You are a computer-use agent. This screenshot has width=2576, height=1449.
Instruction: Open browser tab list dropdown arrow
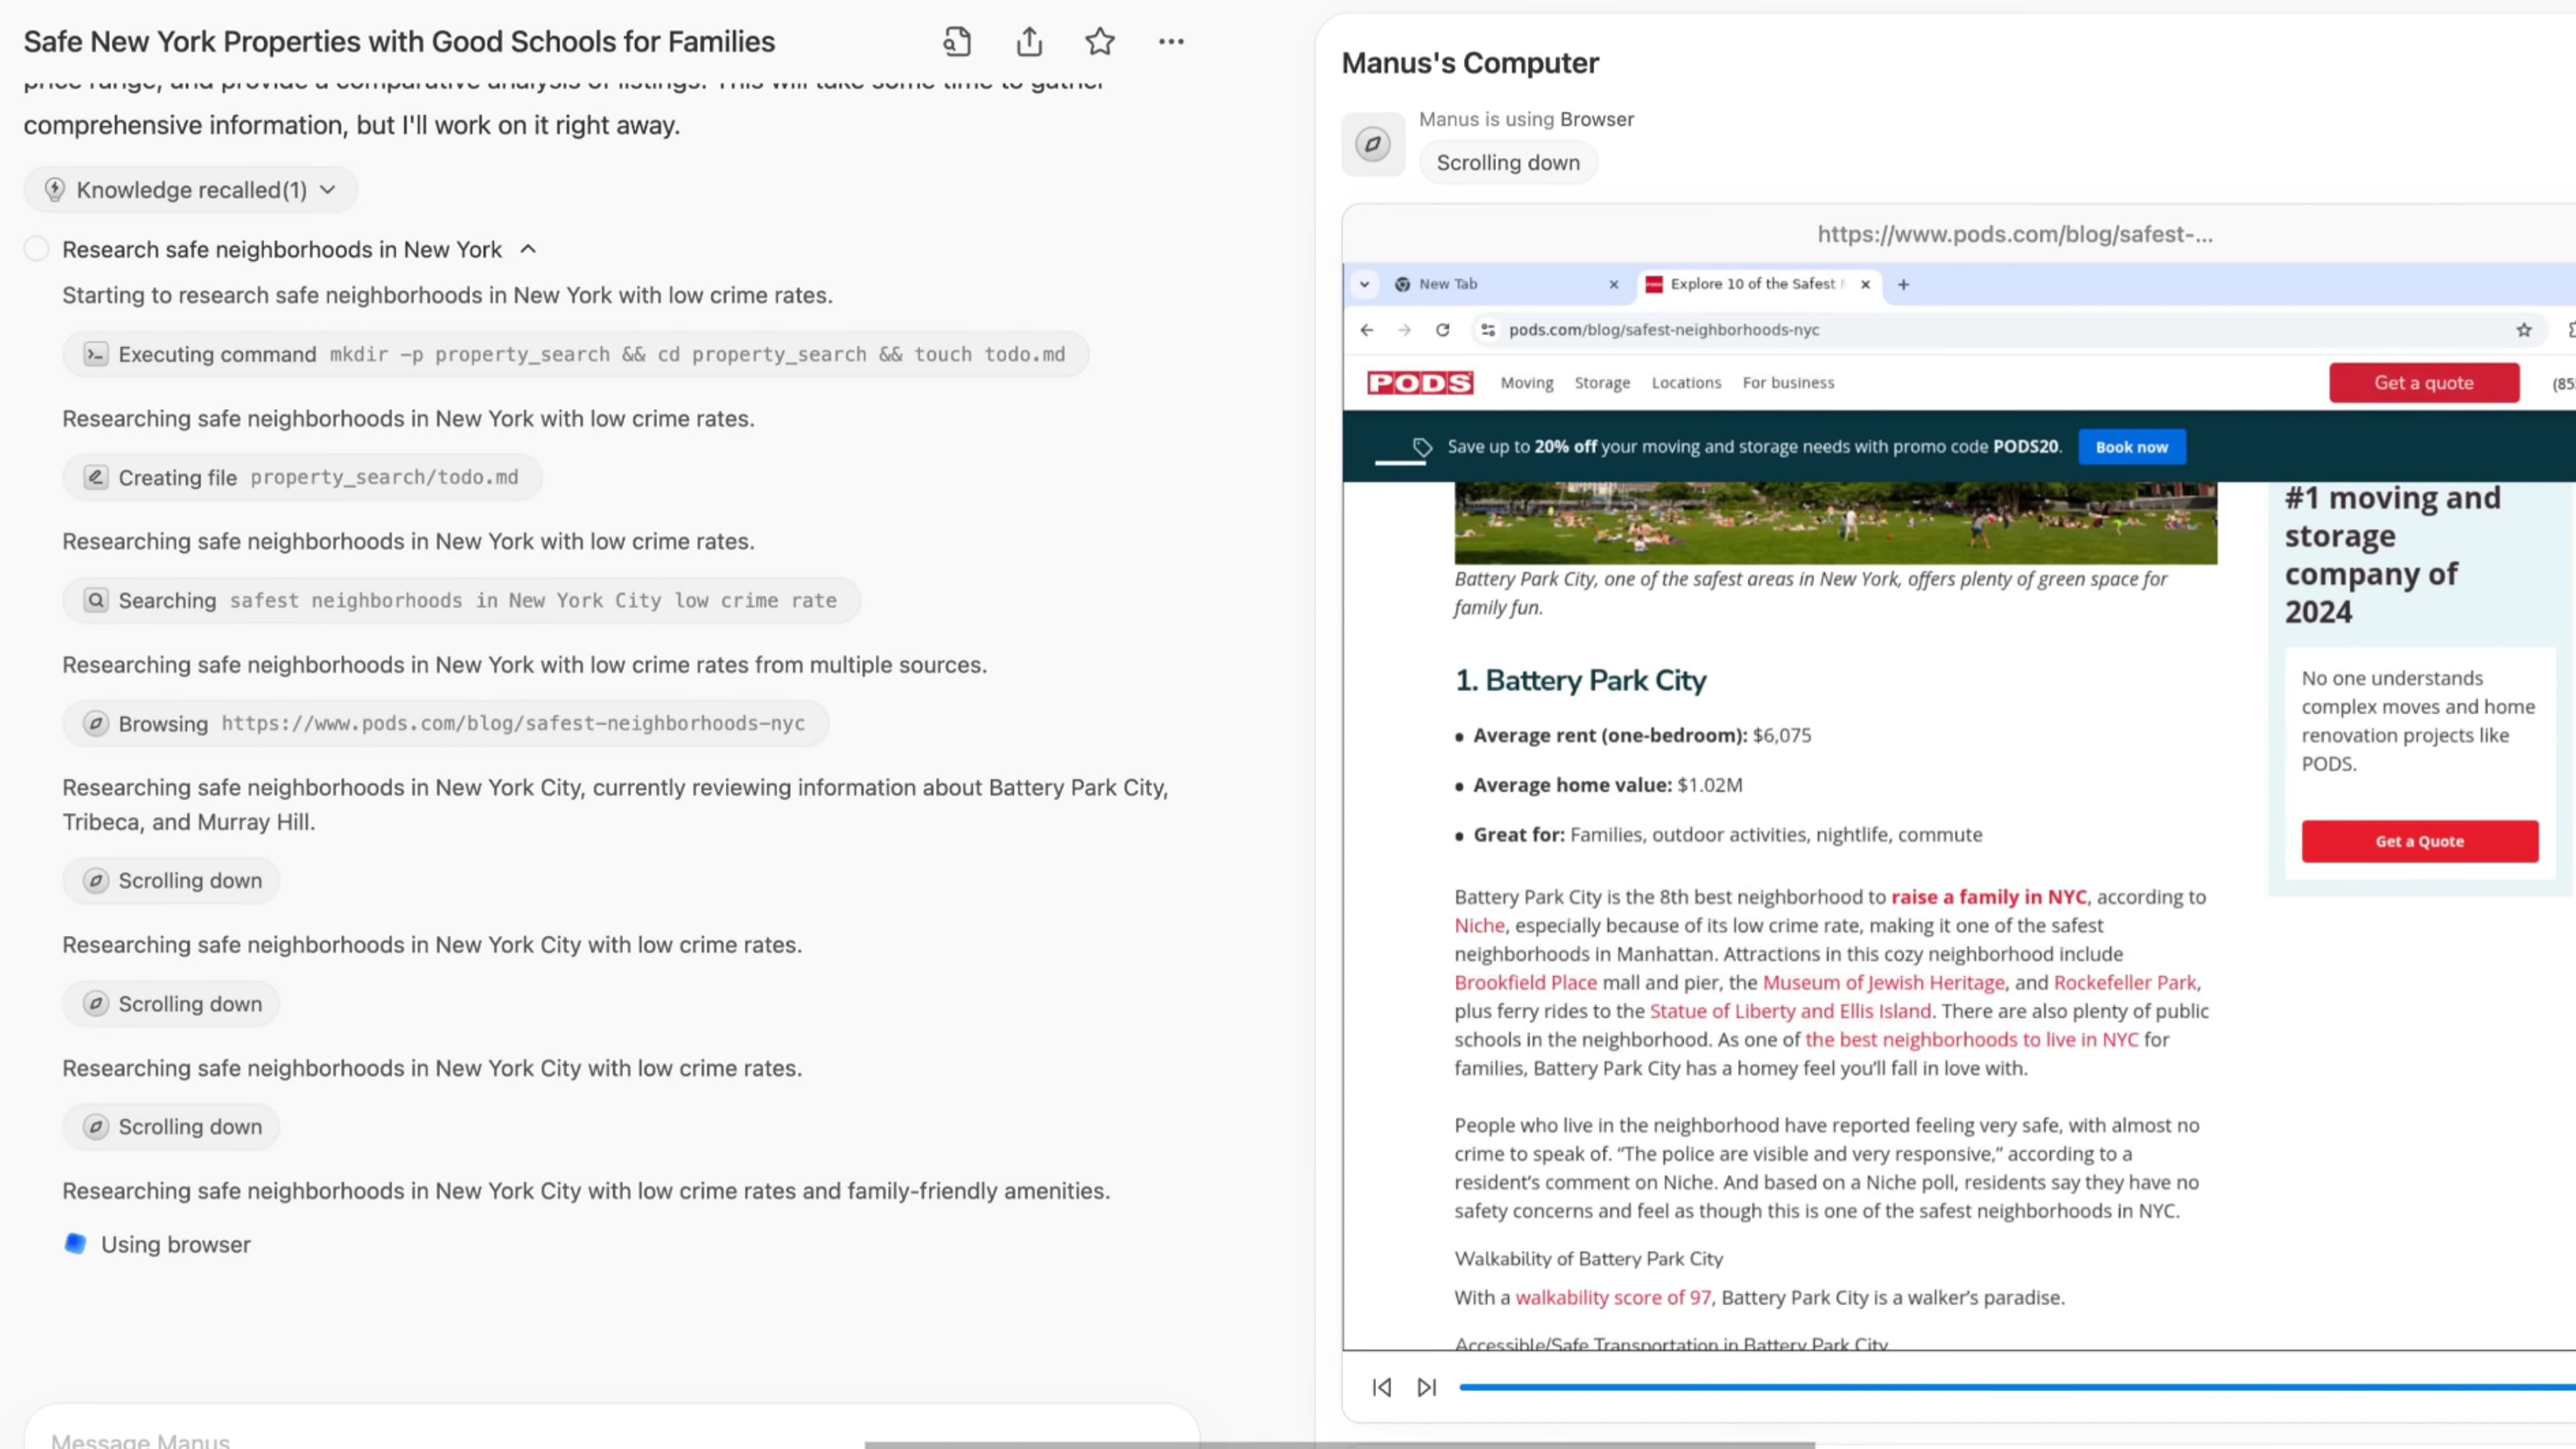pyautogui.click(x=1364, y=284)
